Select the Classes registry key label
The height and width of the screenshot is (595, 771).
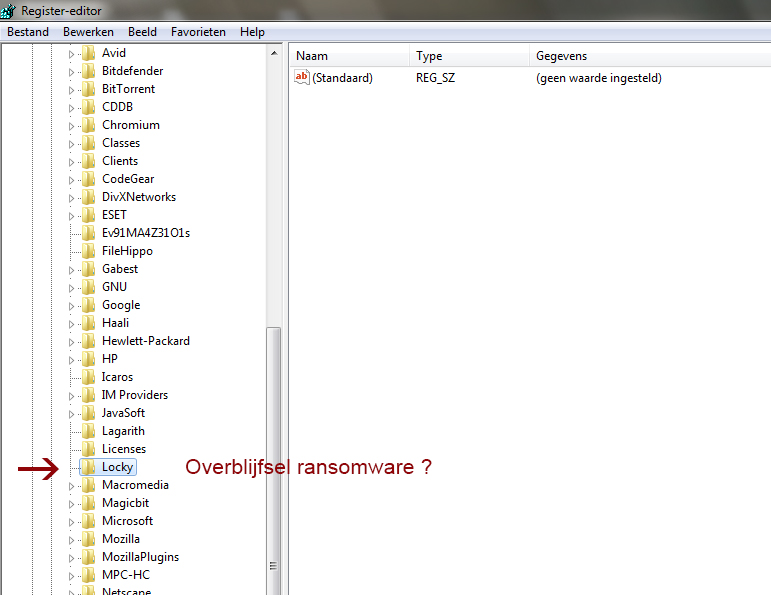coord(121,143)
